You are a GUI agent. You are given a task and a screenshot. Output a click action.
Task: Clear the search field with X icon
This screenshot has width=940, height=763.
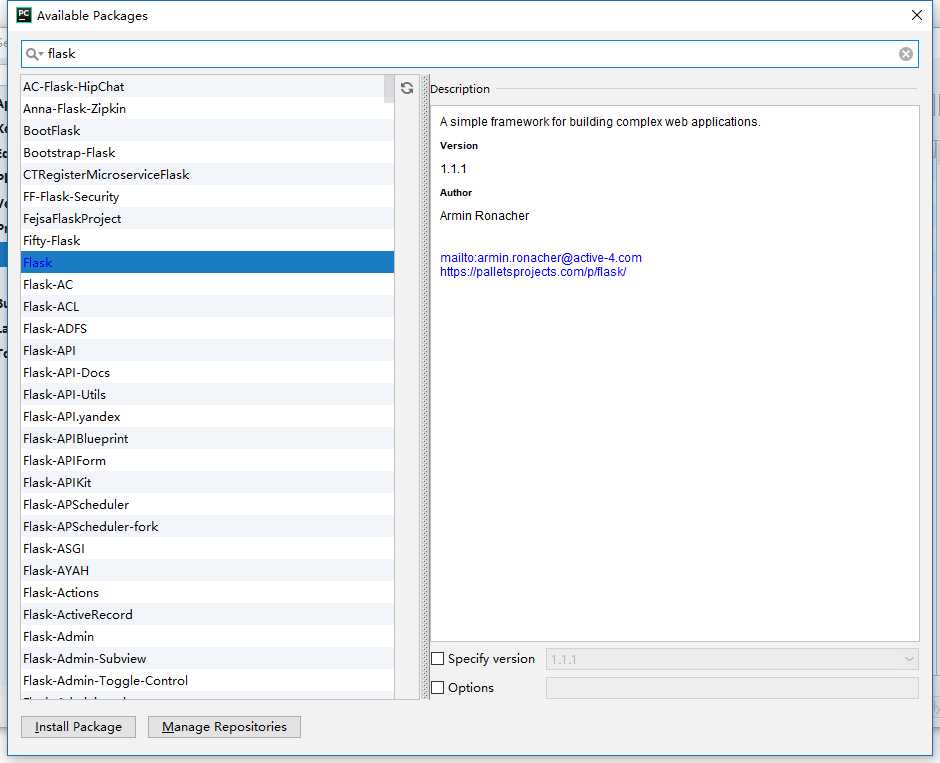tap(906, 54)
